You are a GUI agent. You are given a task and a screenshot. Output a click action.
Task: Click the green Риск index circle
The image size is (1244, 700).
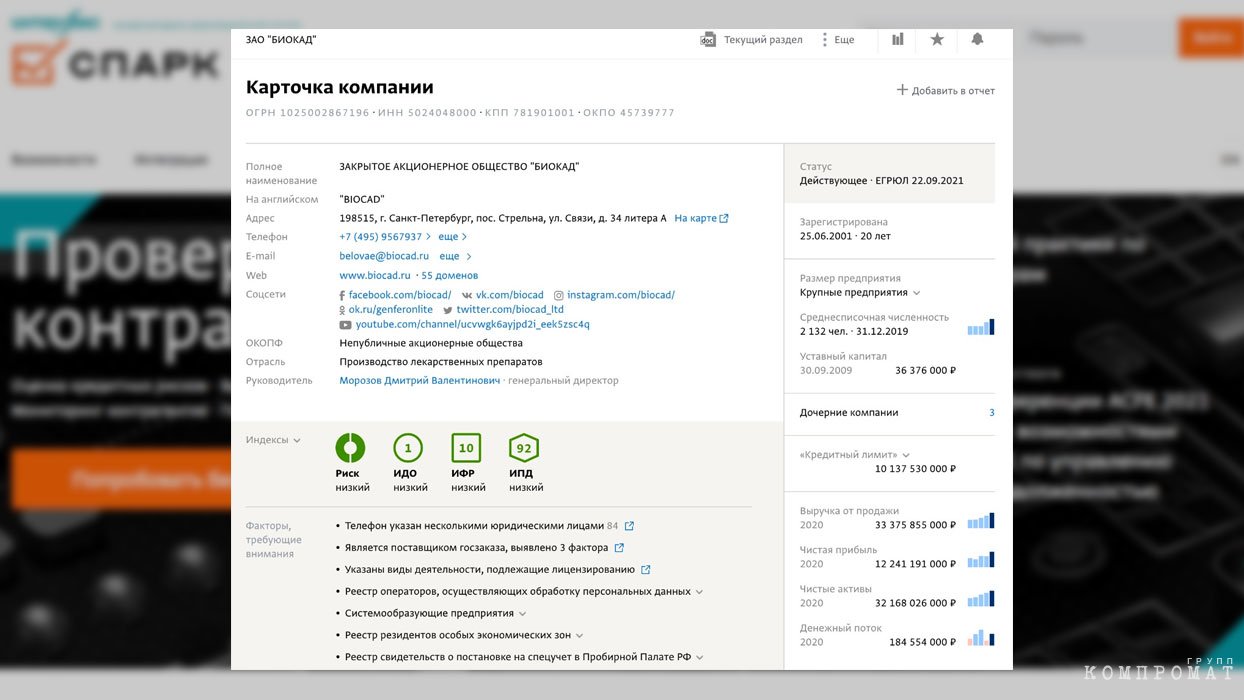pyautogui.click(x=350, y=448)
